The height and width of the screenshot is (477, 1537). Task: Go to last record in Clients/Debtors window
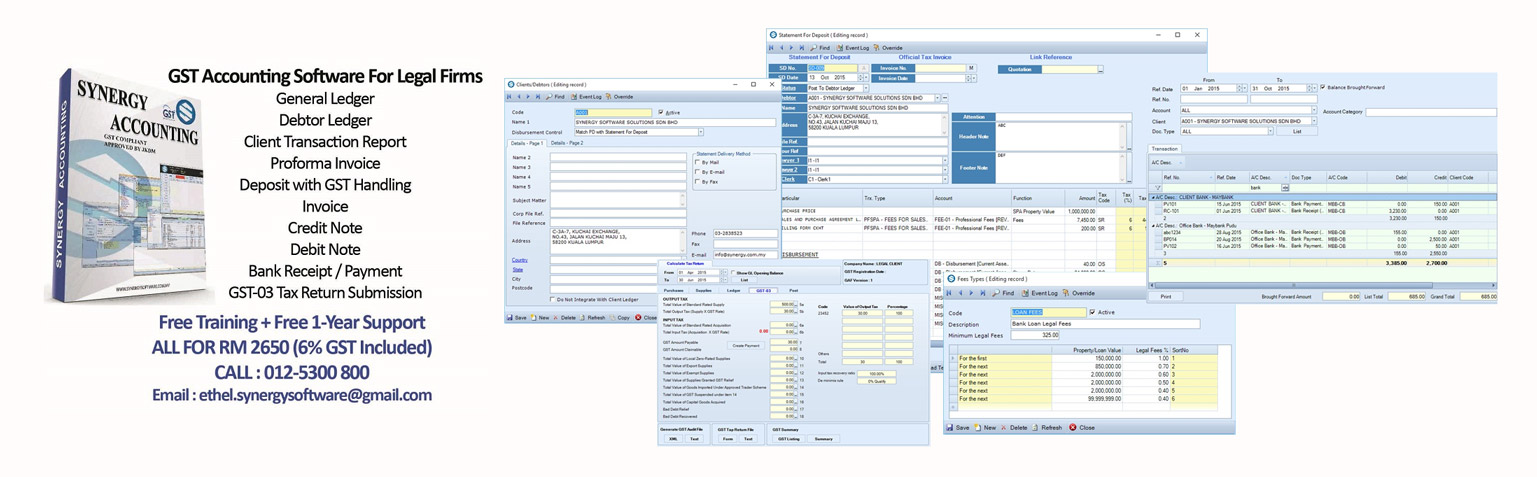(x=537, y=97)
